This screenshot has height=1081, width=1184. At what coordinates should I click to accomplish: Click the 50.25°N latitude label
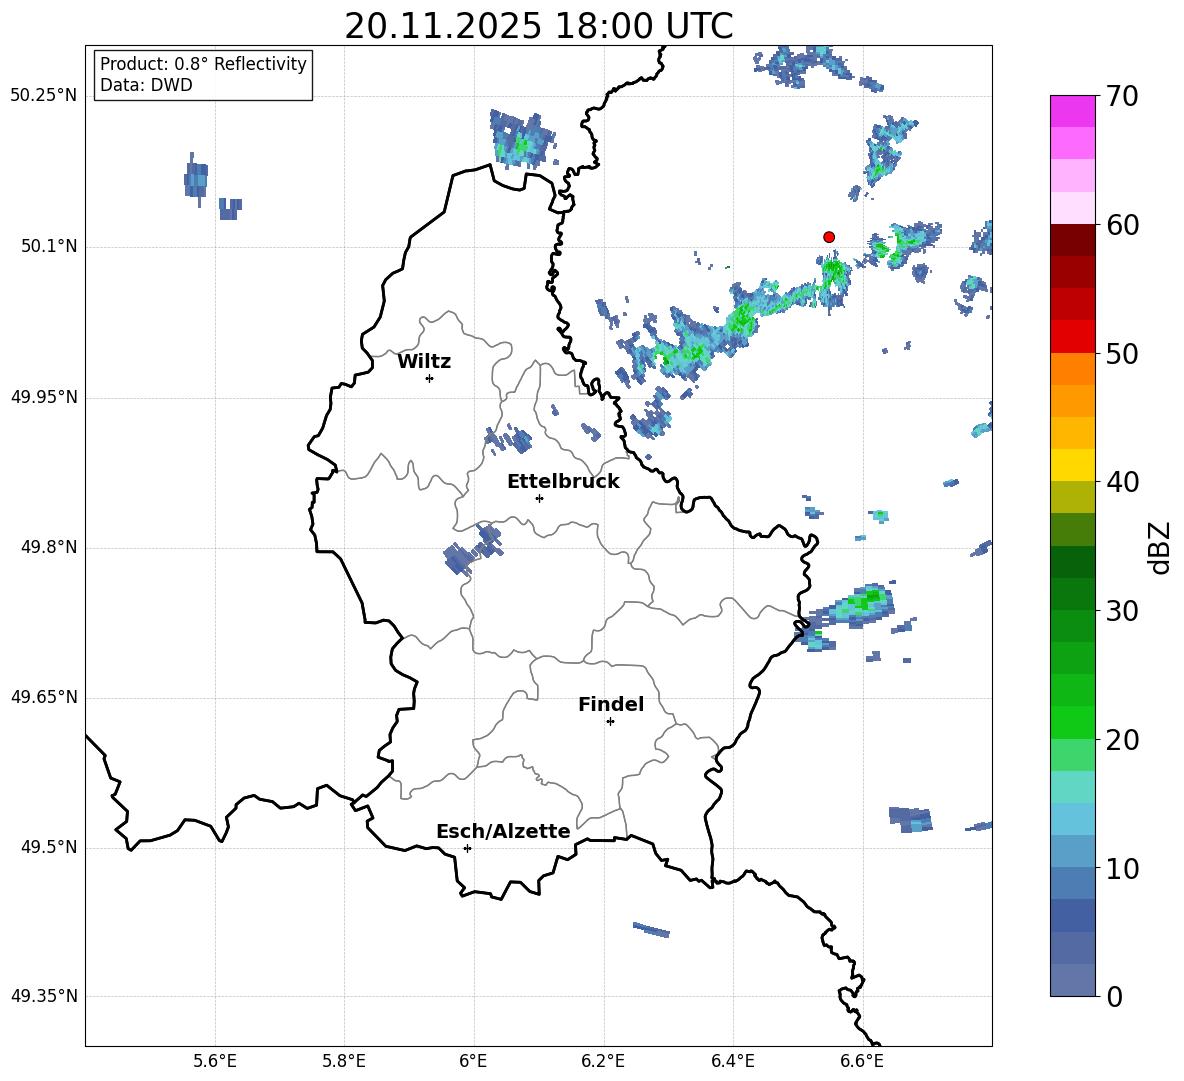coord(43,96)
